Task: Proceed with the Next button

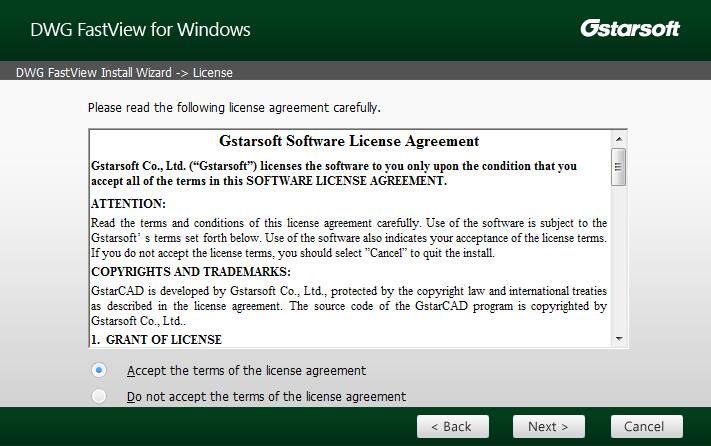Action: coord(548,426)
